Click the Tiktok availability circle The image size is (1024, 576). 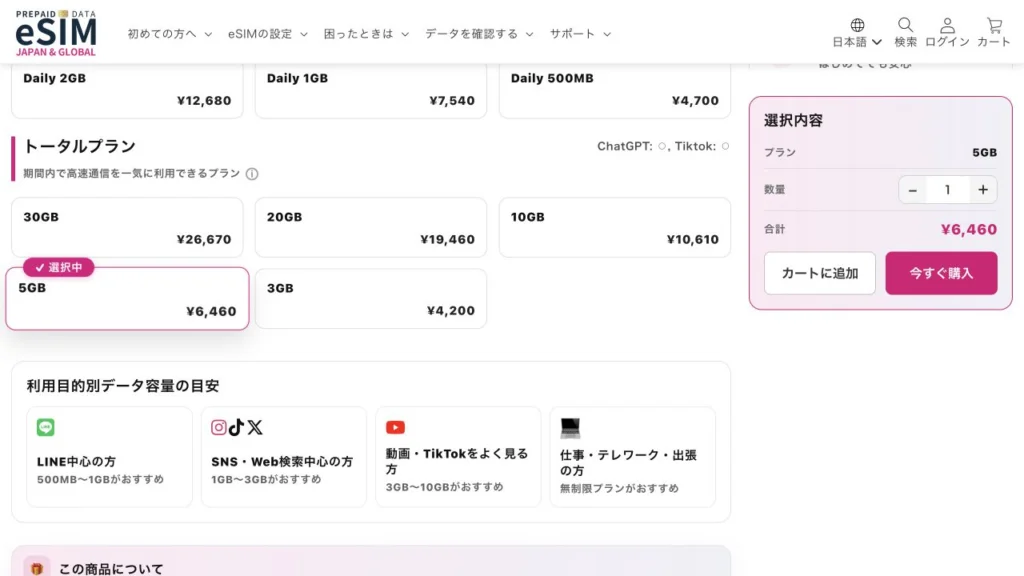(x=725, y=146)
